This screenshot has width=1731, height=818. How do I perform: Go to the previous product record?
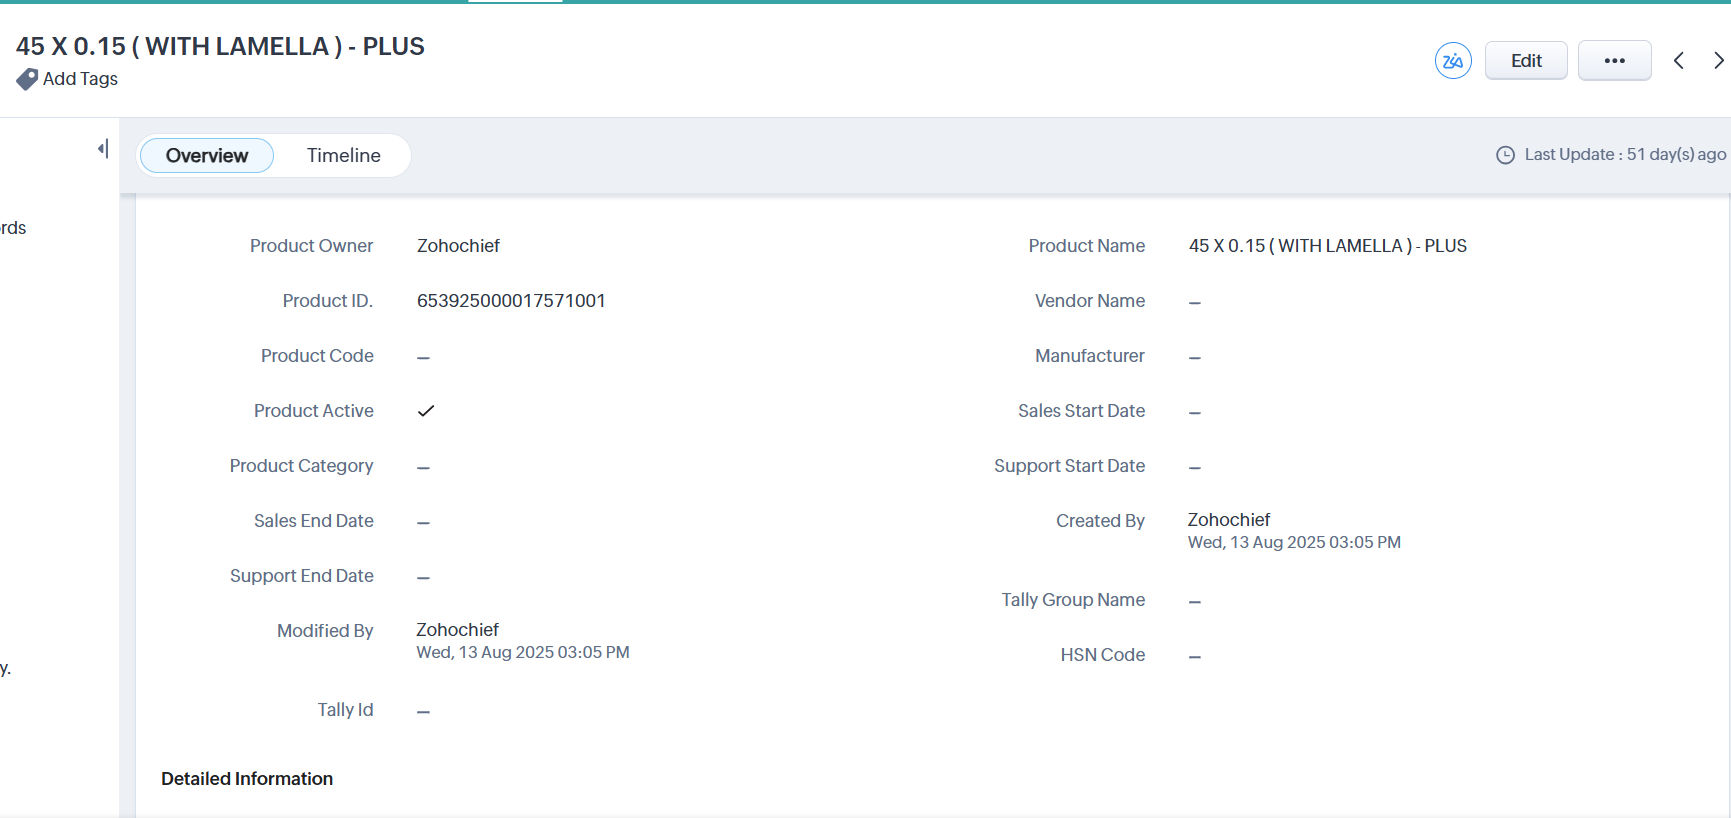pyautogui.click(x=1679, y=61)
